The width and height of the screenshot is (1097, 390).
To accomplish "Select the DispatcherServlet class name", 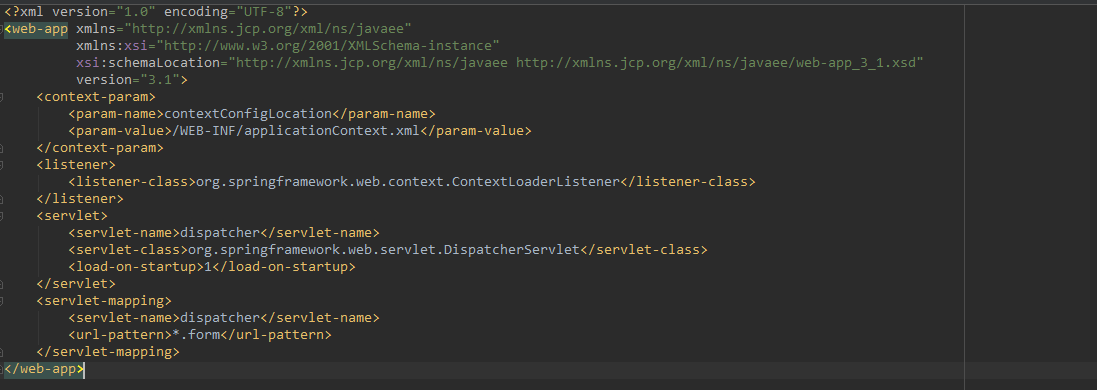I will (x=511, y=249).
